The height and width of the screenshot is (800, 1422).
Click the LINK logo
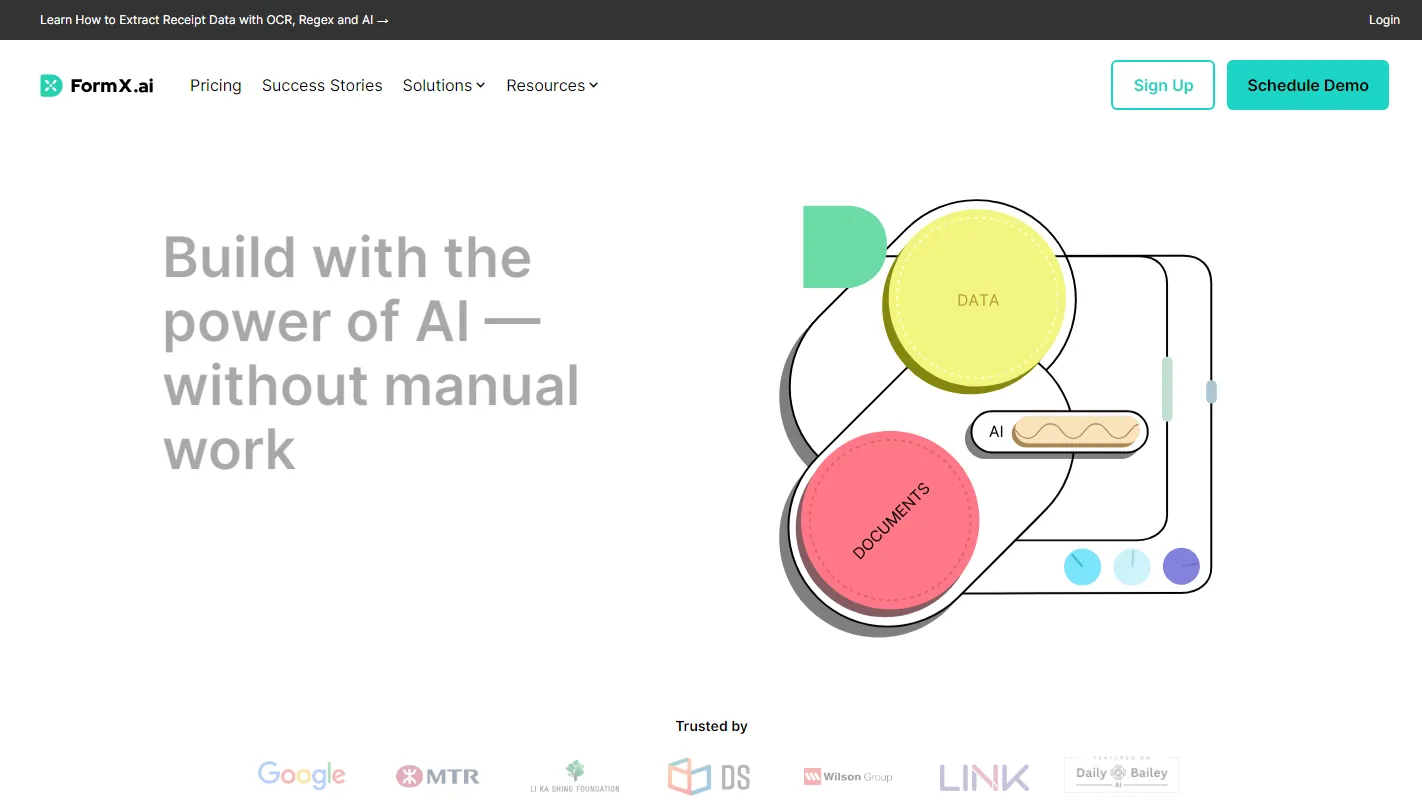[x=984, y=776]
